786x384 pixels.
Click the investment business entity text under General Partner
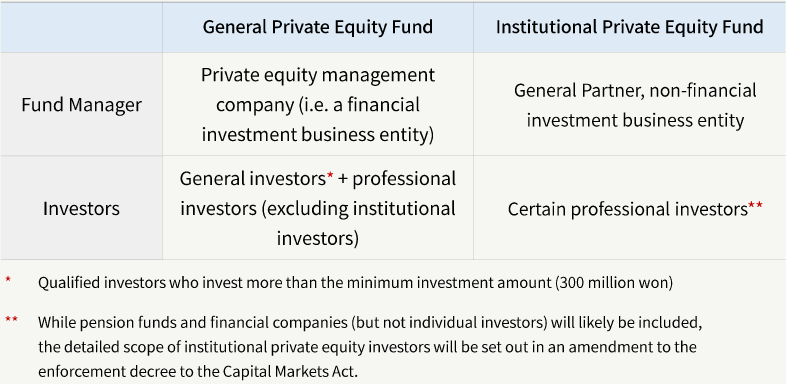coord(636,121)
